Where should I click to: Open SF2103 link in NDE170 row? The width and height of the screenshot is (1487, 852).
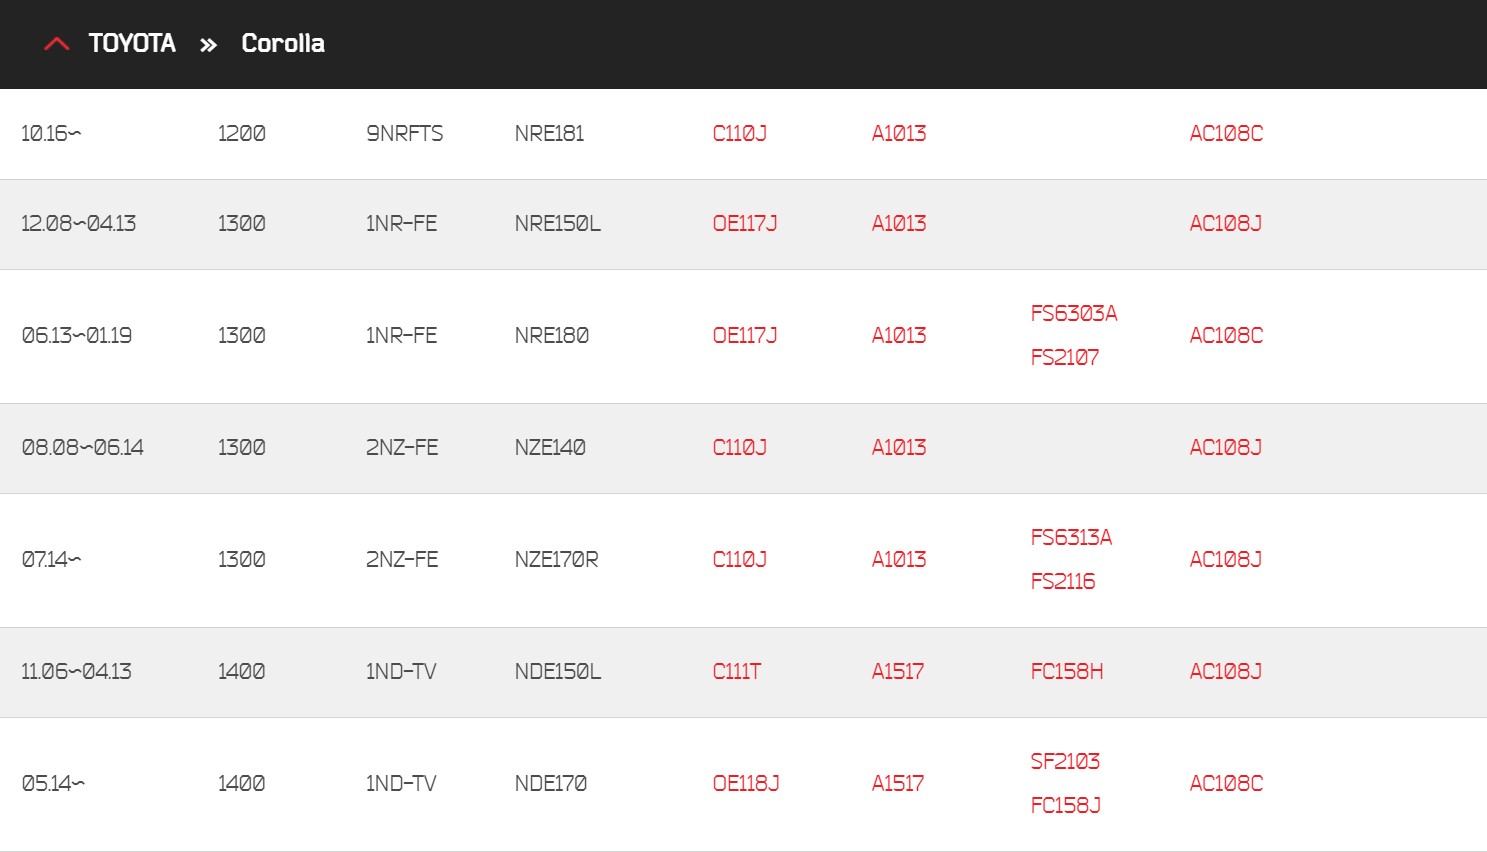(x=1065, y=762)
